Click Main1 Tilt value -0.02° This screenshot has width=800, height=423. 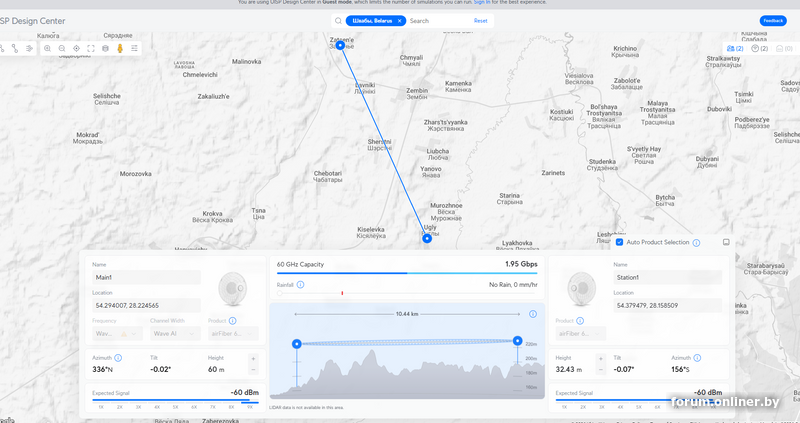pos(161,369)
